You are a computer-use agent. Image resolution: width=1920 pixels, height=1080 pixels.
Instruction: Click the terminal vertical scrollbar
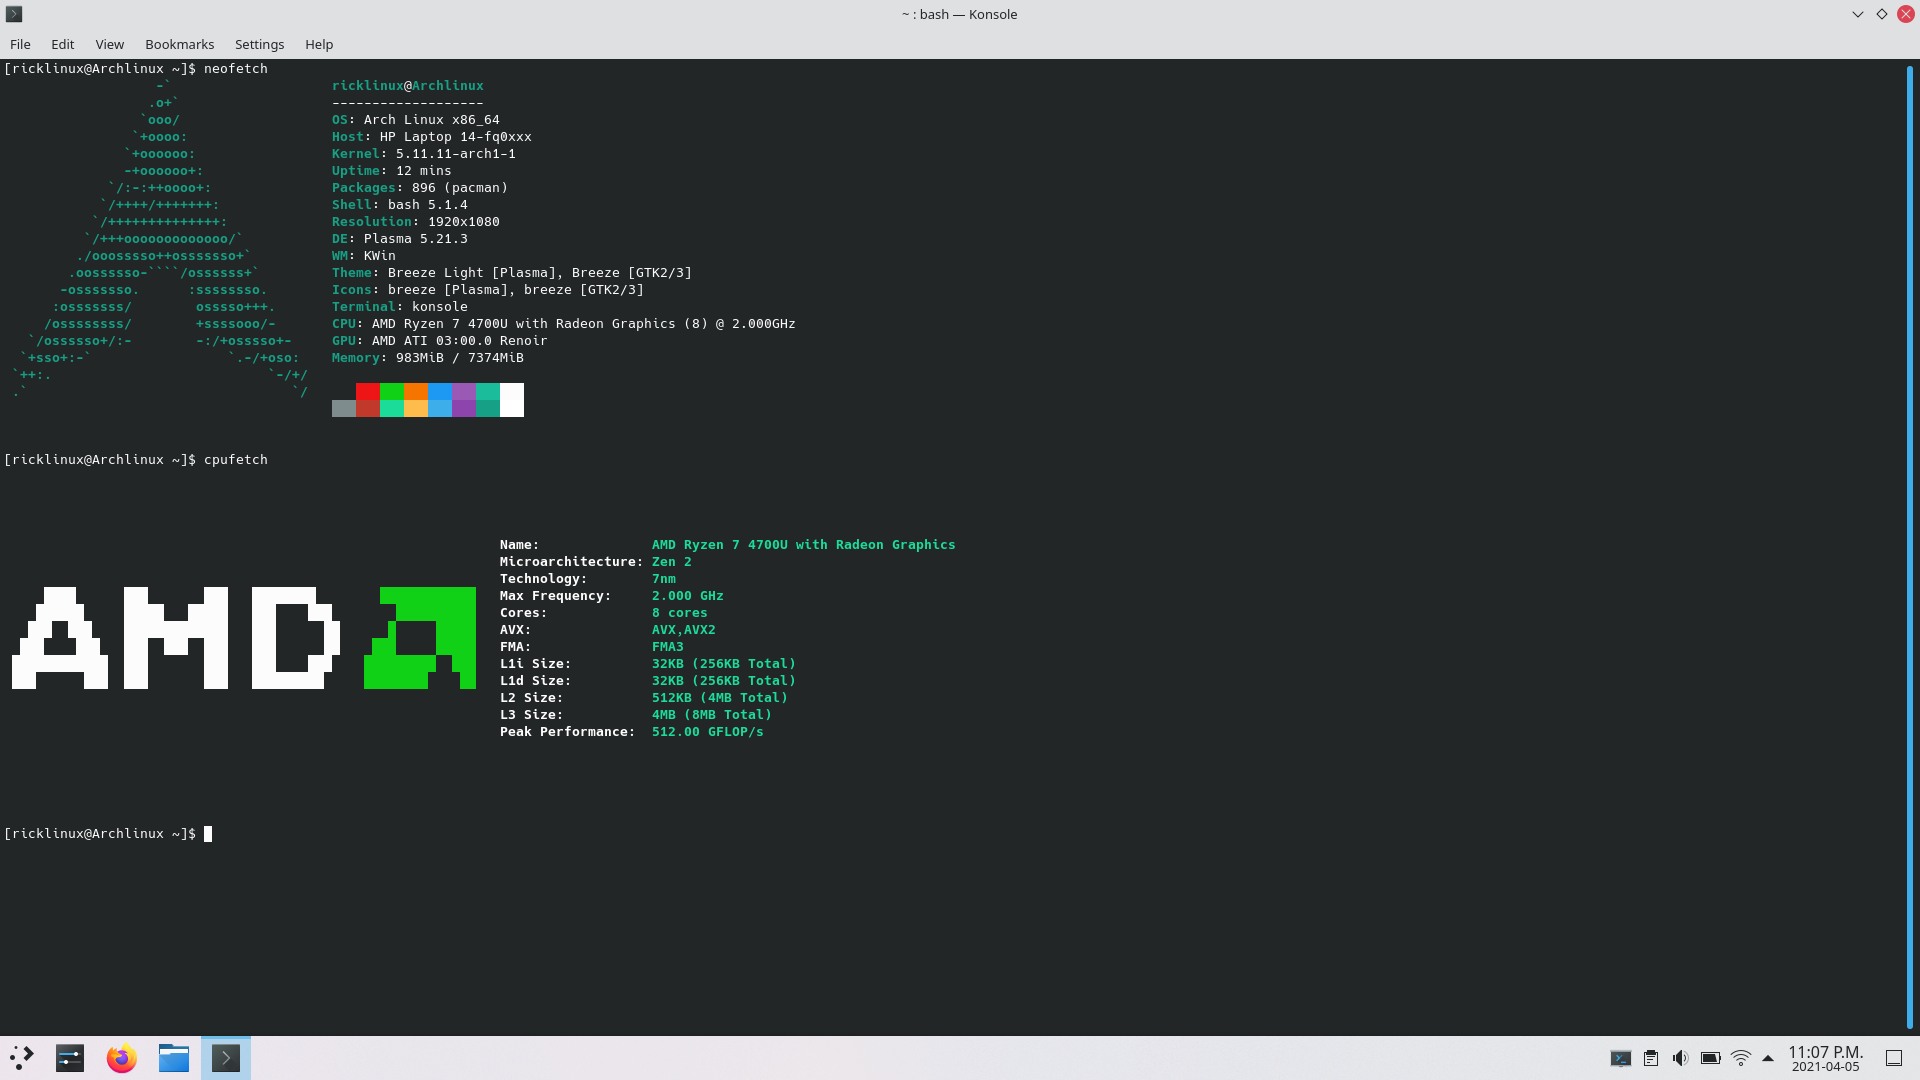[x=1910, y=547]
